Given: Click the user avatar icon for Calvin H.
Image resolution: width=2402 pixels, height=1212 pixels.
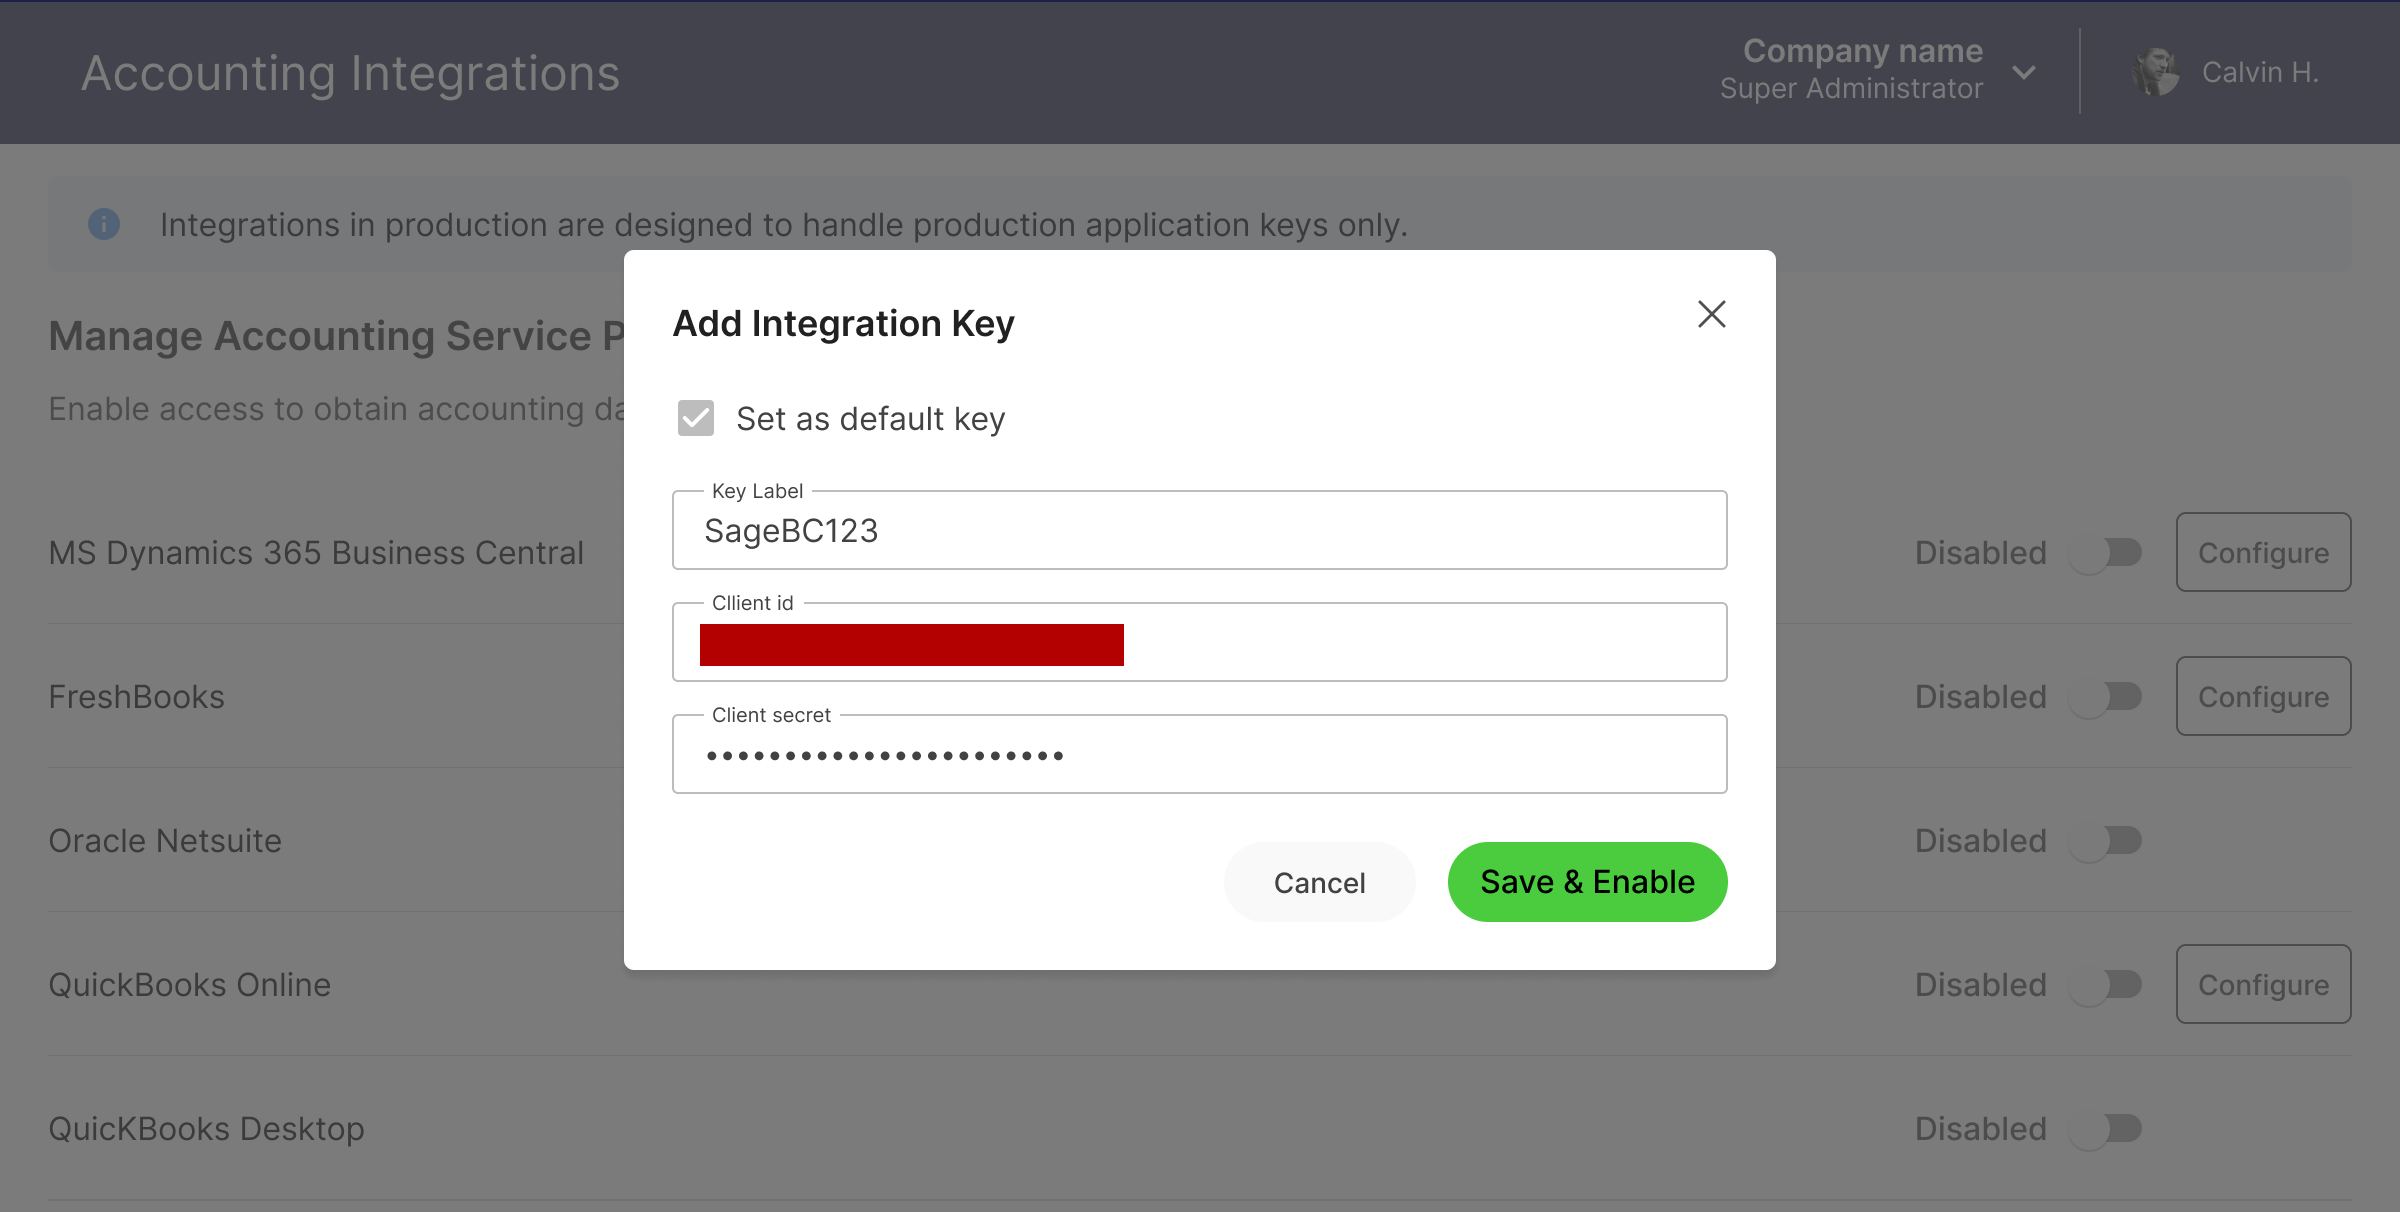Looking at the screenshot, I should [2156, 71].
